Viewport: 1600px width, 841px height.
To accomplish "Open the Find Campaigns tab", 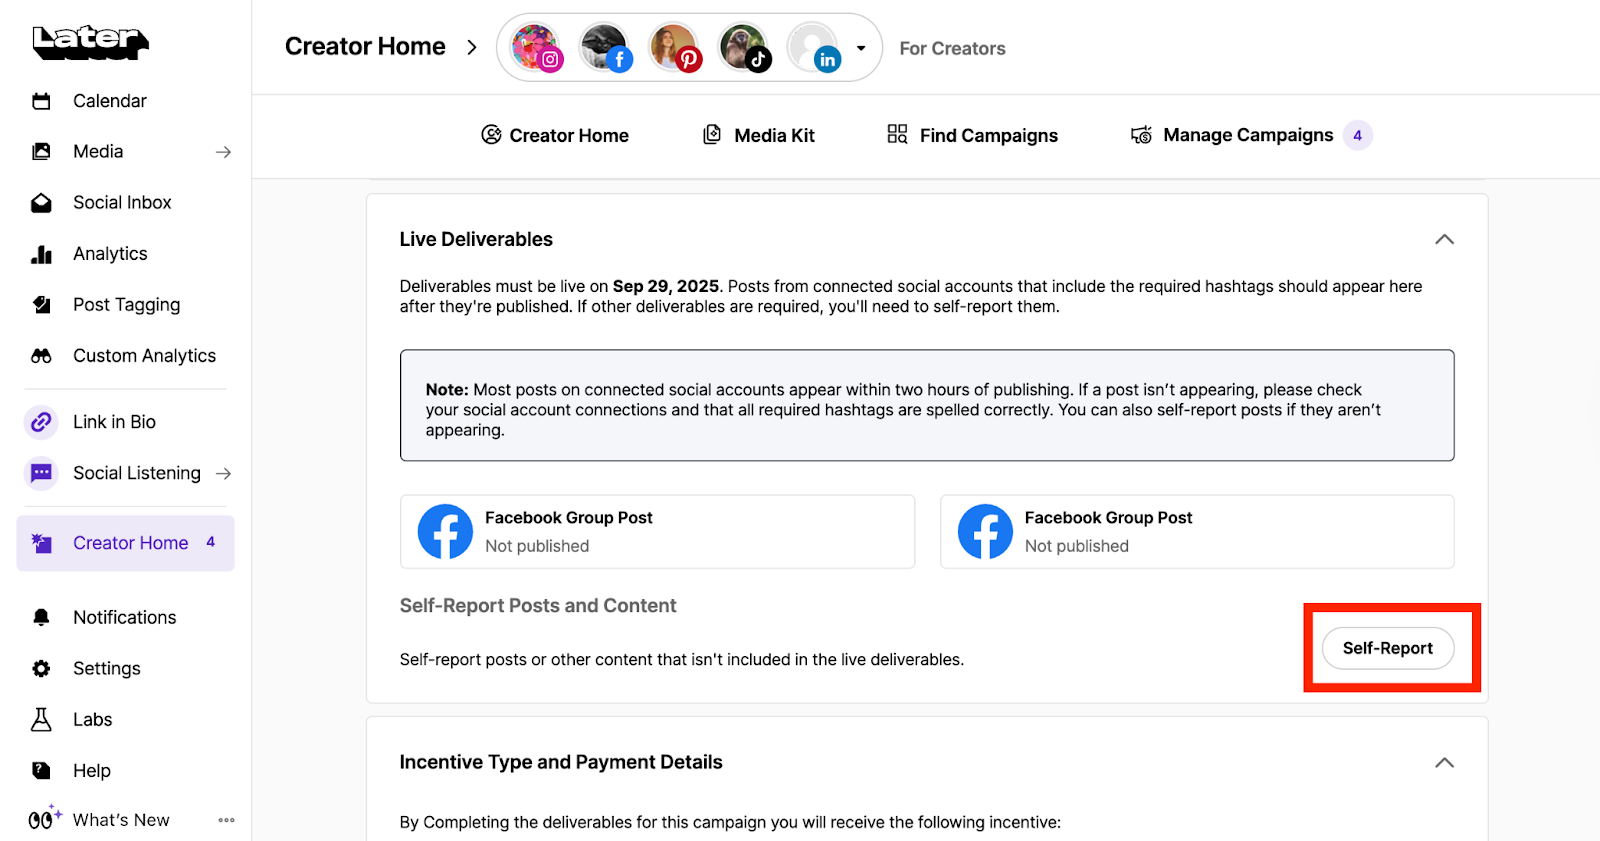I will pos(972,135).
